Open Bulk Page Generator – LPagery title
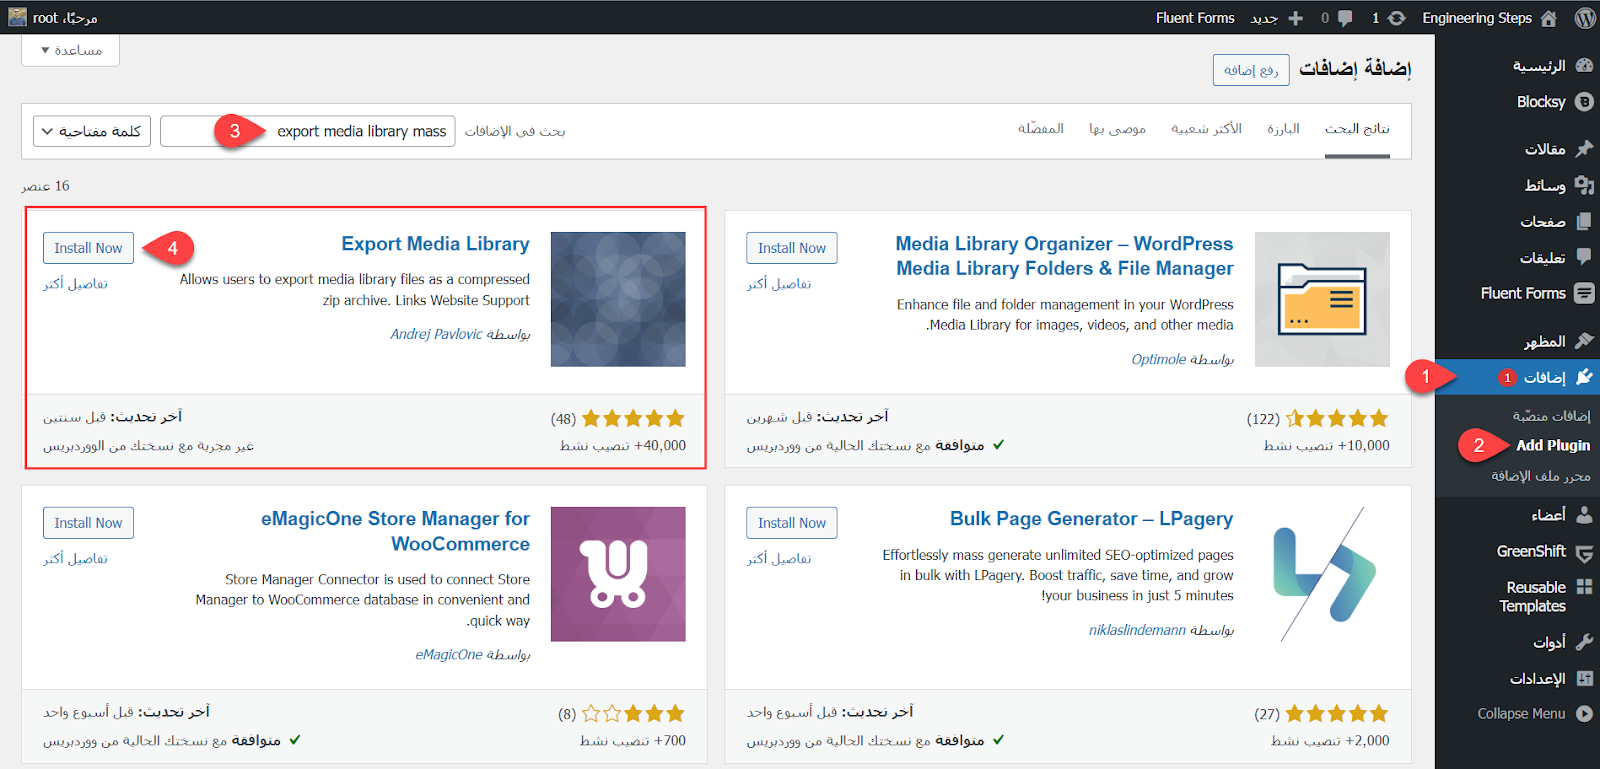This screenshot has width=1600, height=769. (1091, 519)
